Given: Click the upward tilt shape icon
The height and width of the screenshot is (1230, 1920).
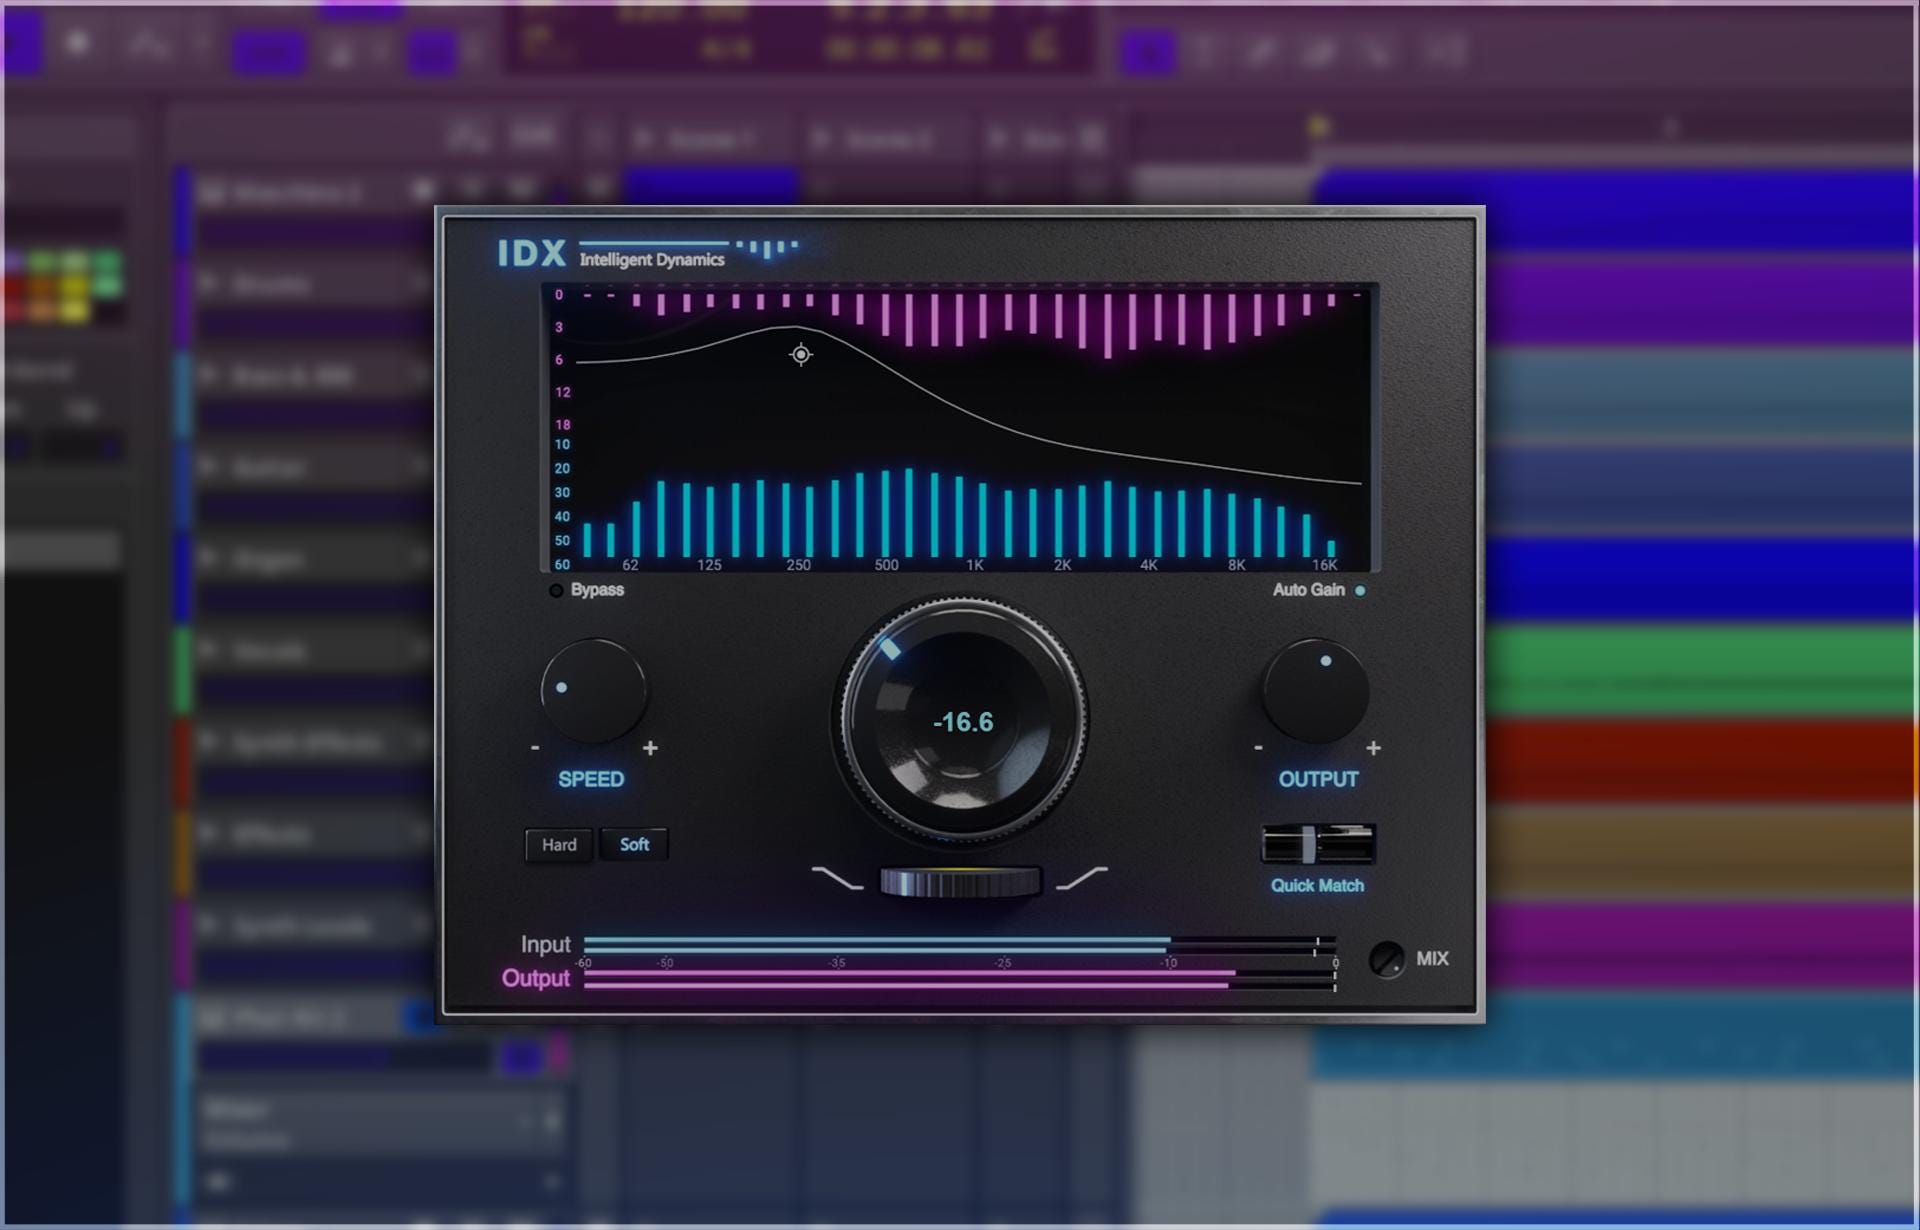Looking at the screenshot, I should (x=1082, y=878).
